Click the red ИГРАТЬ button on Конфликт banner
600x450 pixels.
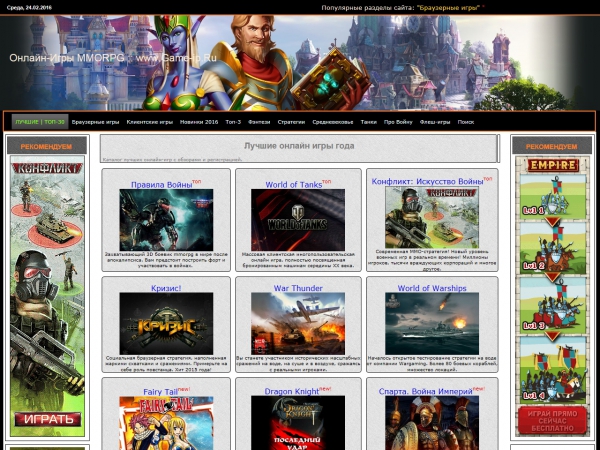click(x=48, y=419)
